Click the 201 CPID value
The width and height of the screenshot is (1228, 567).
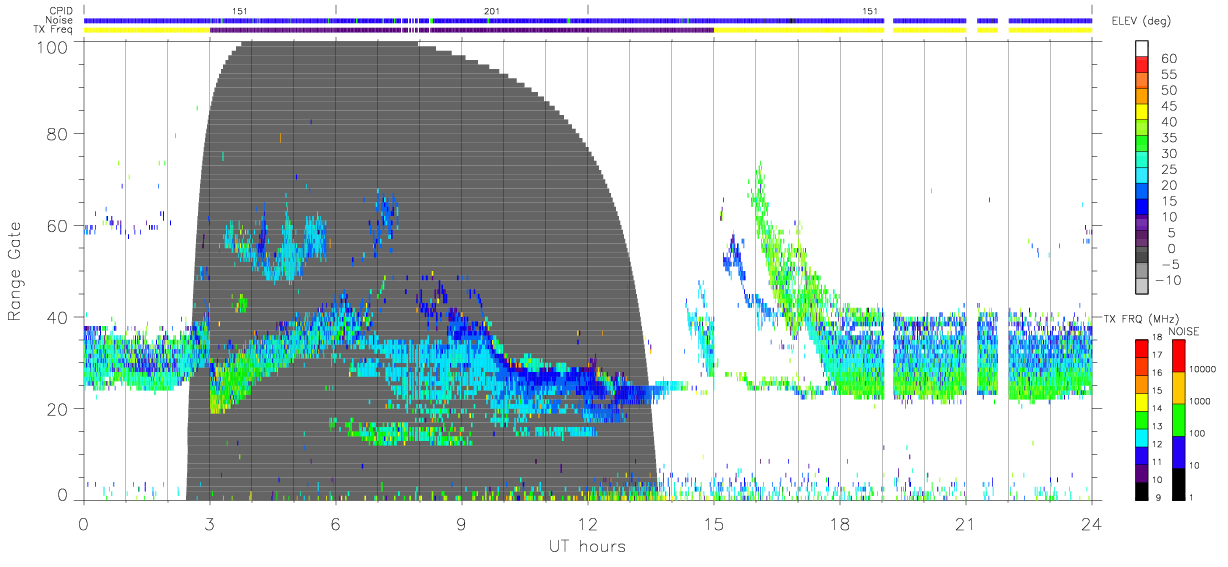[x=491, y=11]
